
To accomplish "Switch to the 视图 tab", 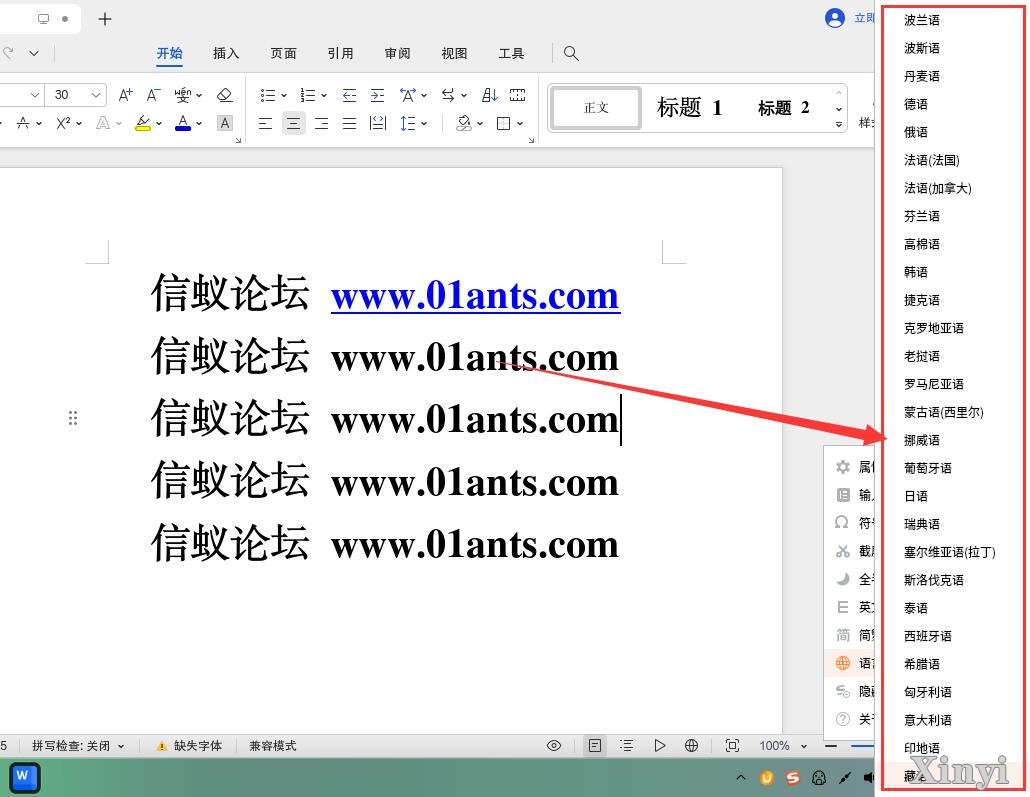I will tap(454, 53).
